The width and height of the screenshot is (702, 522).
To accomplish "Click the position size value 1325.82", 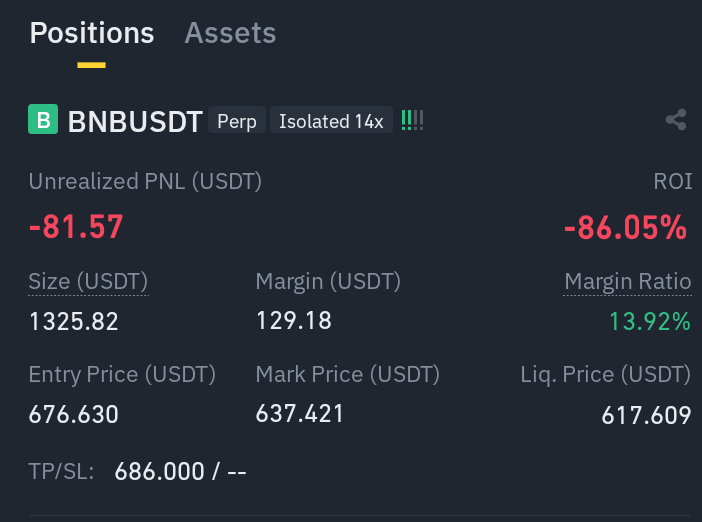I will [x=73, y=321].
